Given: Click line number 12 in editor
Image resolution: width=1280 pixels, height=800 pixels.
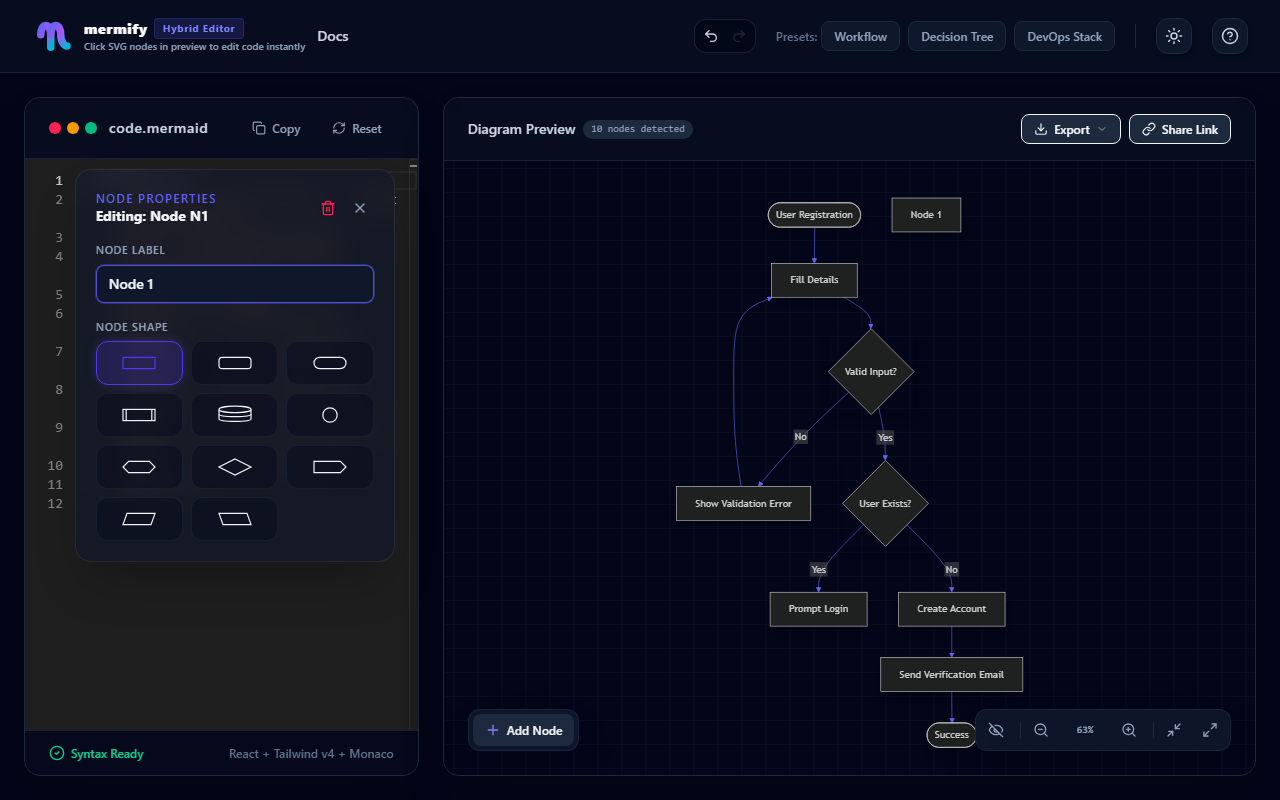Looking at the screenshot, I should pyautogui.click(x=55, y=503).
